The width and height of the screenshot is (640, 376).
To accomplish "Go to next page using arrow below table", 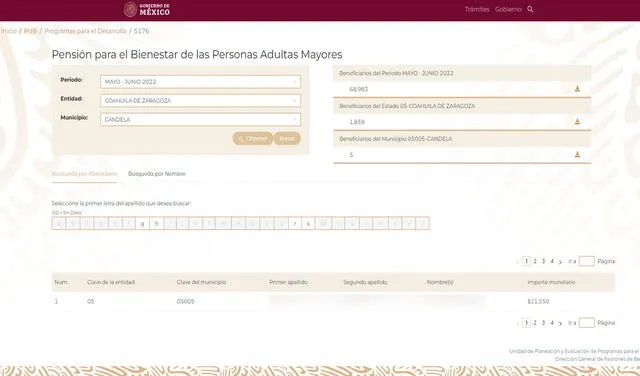I will coord(560,323).
